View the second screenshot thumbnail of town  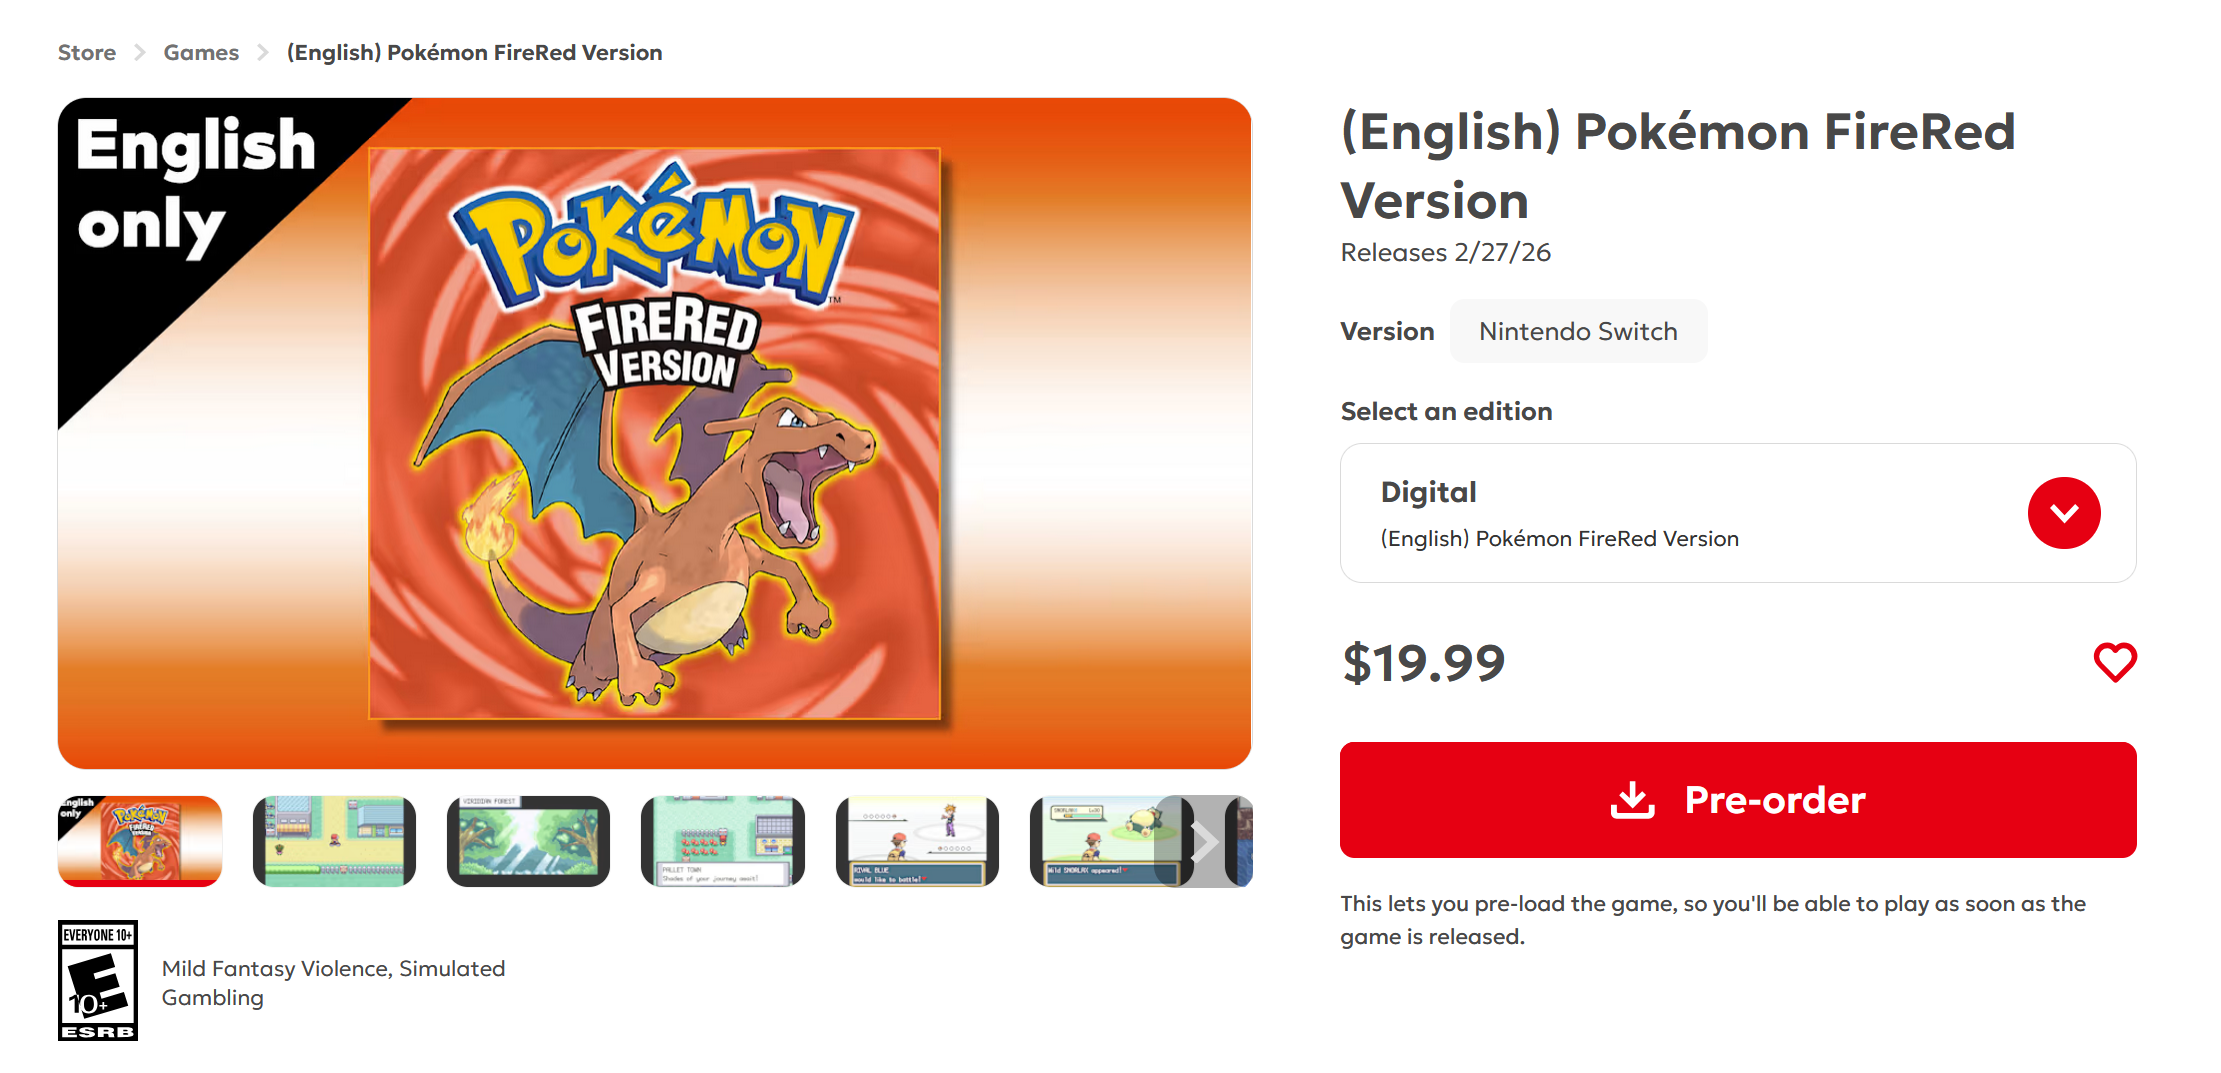[334, 841]
